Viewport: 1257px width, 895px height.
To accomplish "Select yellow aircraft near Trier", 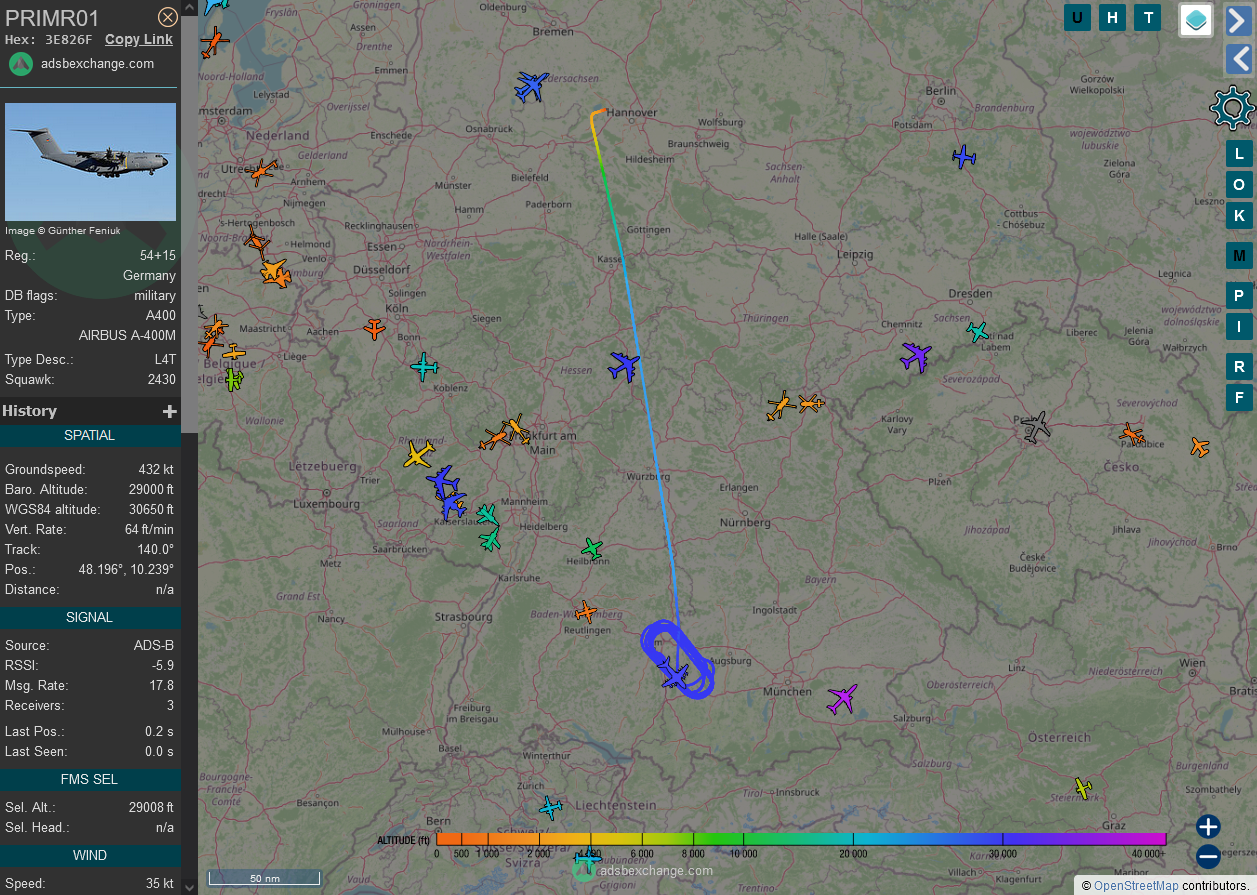I will (418, 455).
